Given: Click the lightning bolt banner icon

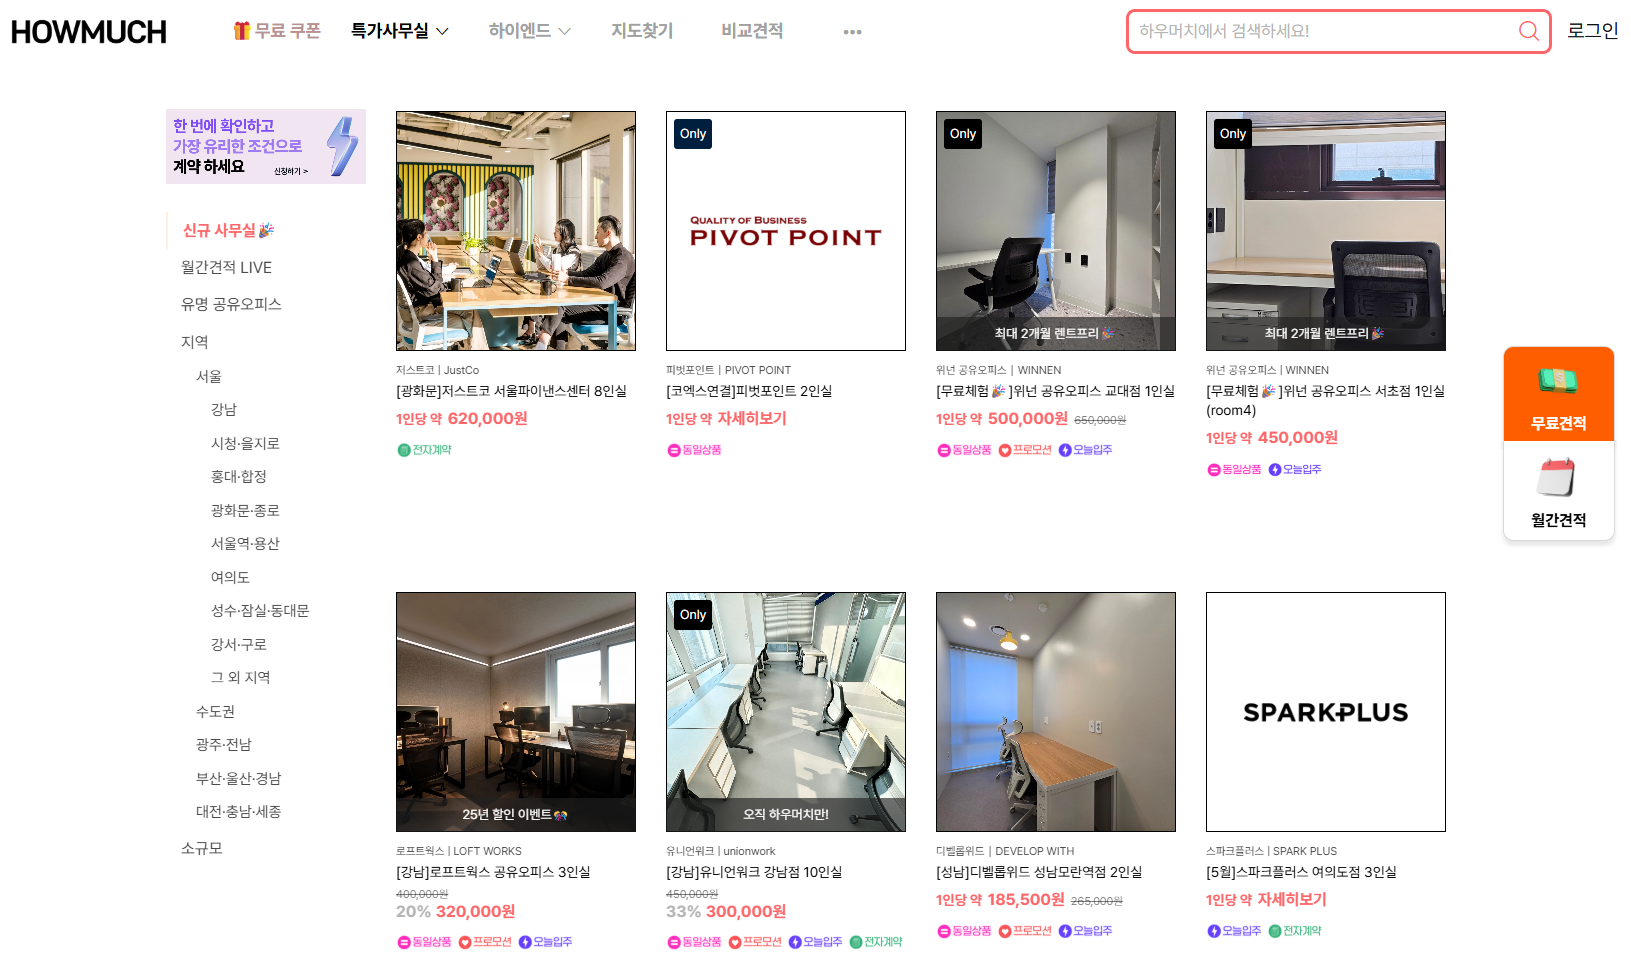Looking at the screenshot, I should point(342,146).
